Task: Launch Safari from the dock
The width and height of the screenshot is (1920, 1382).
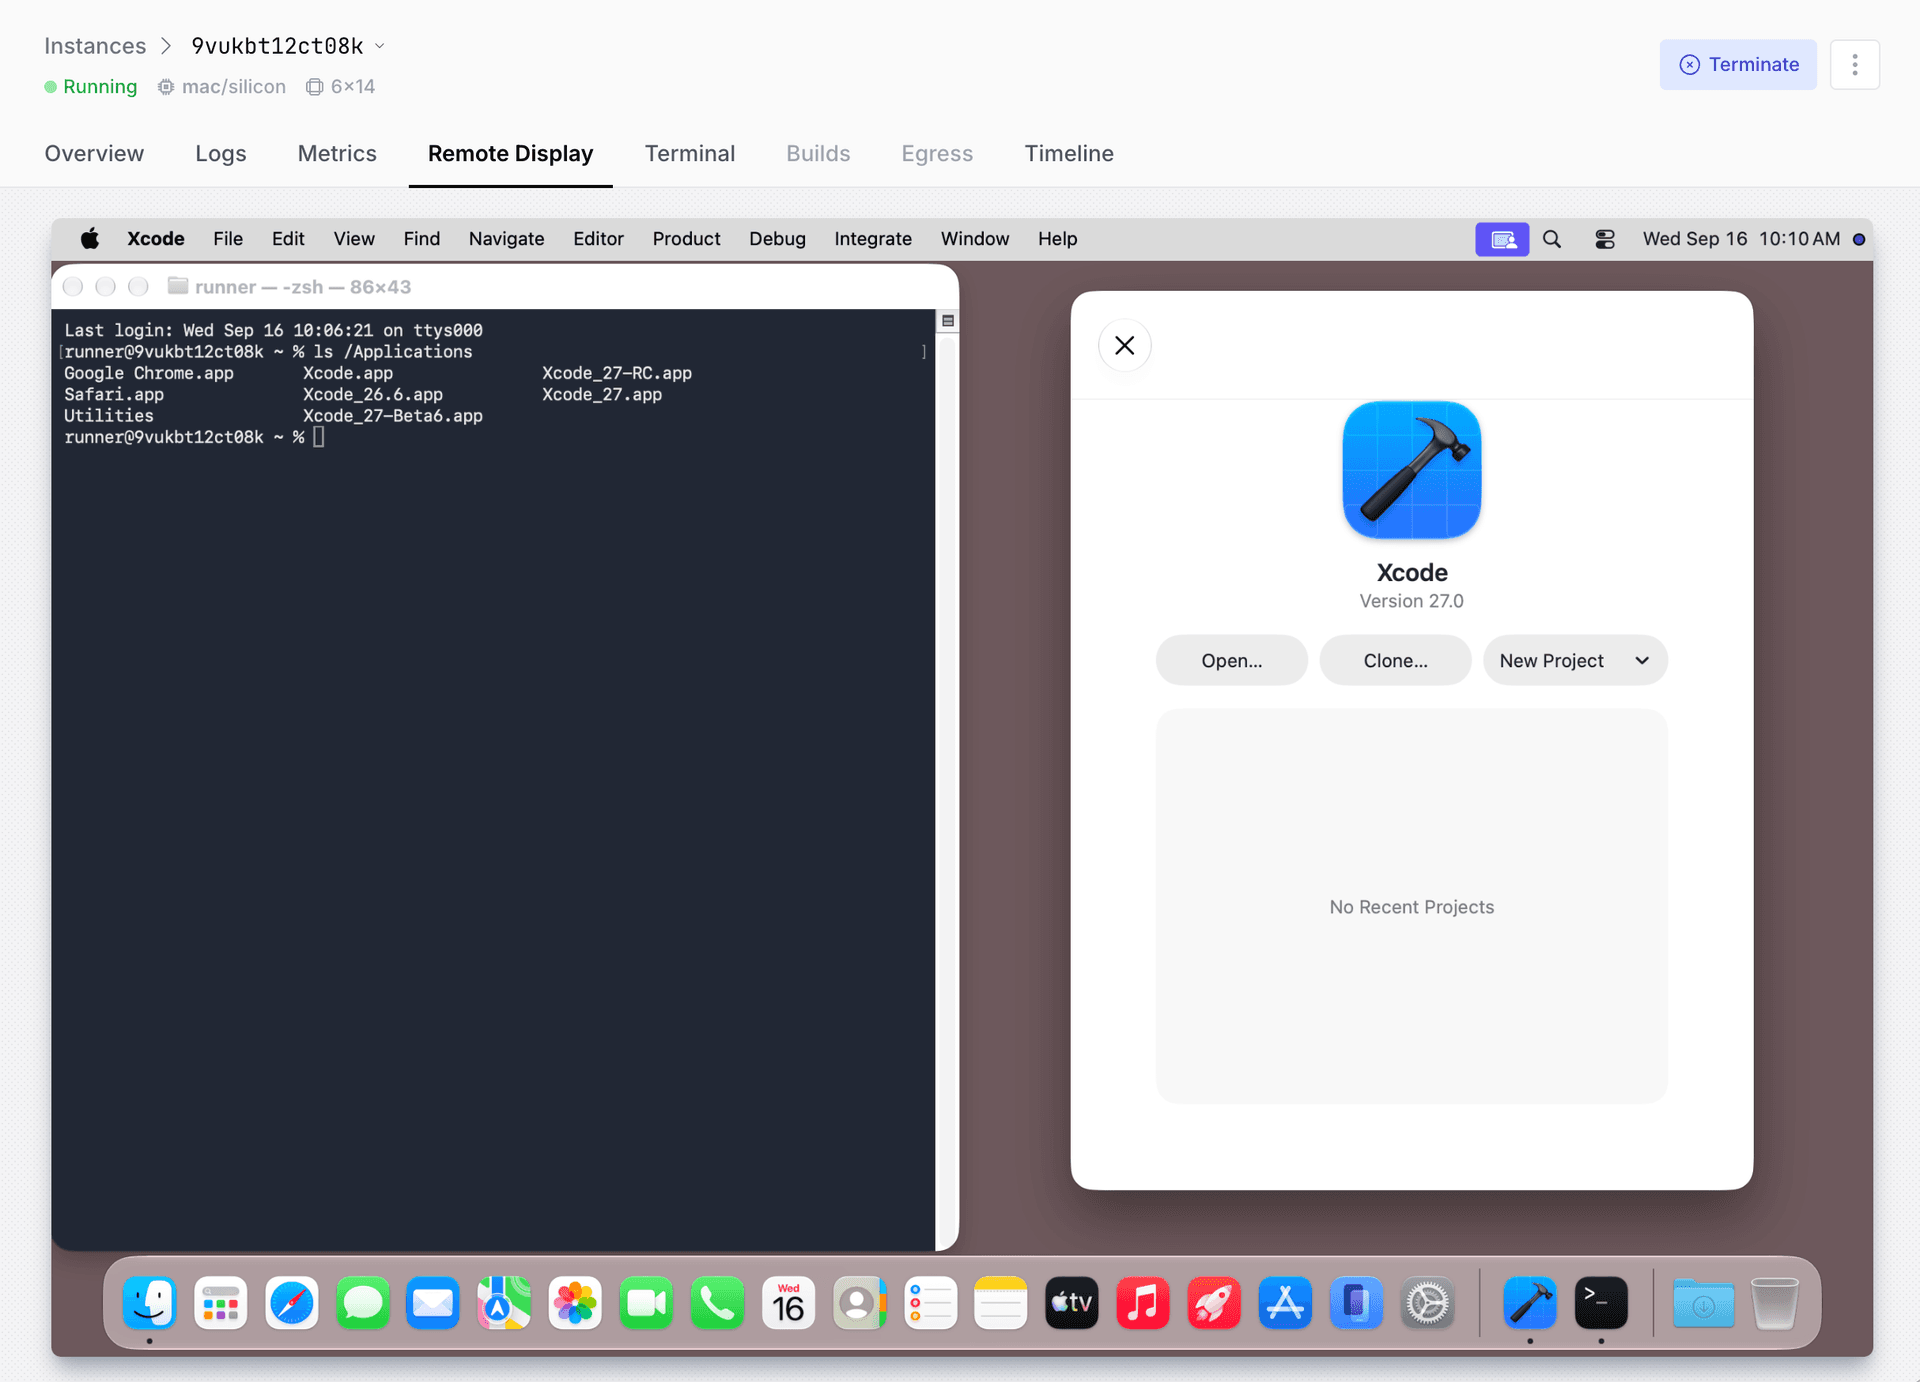Action: point(292,1303)
